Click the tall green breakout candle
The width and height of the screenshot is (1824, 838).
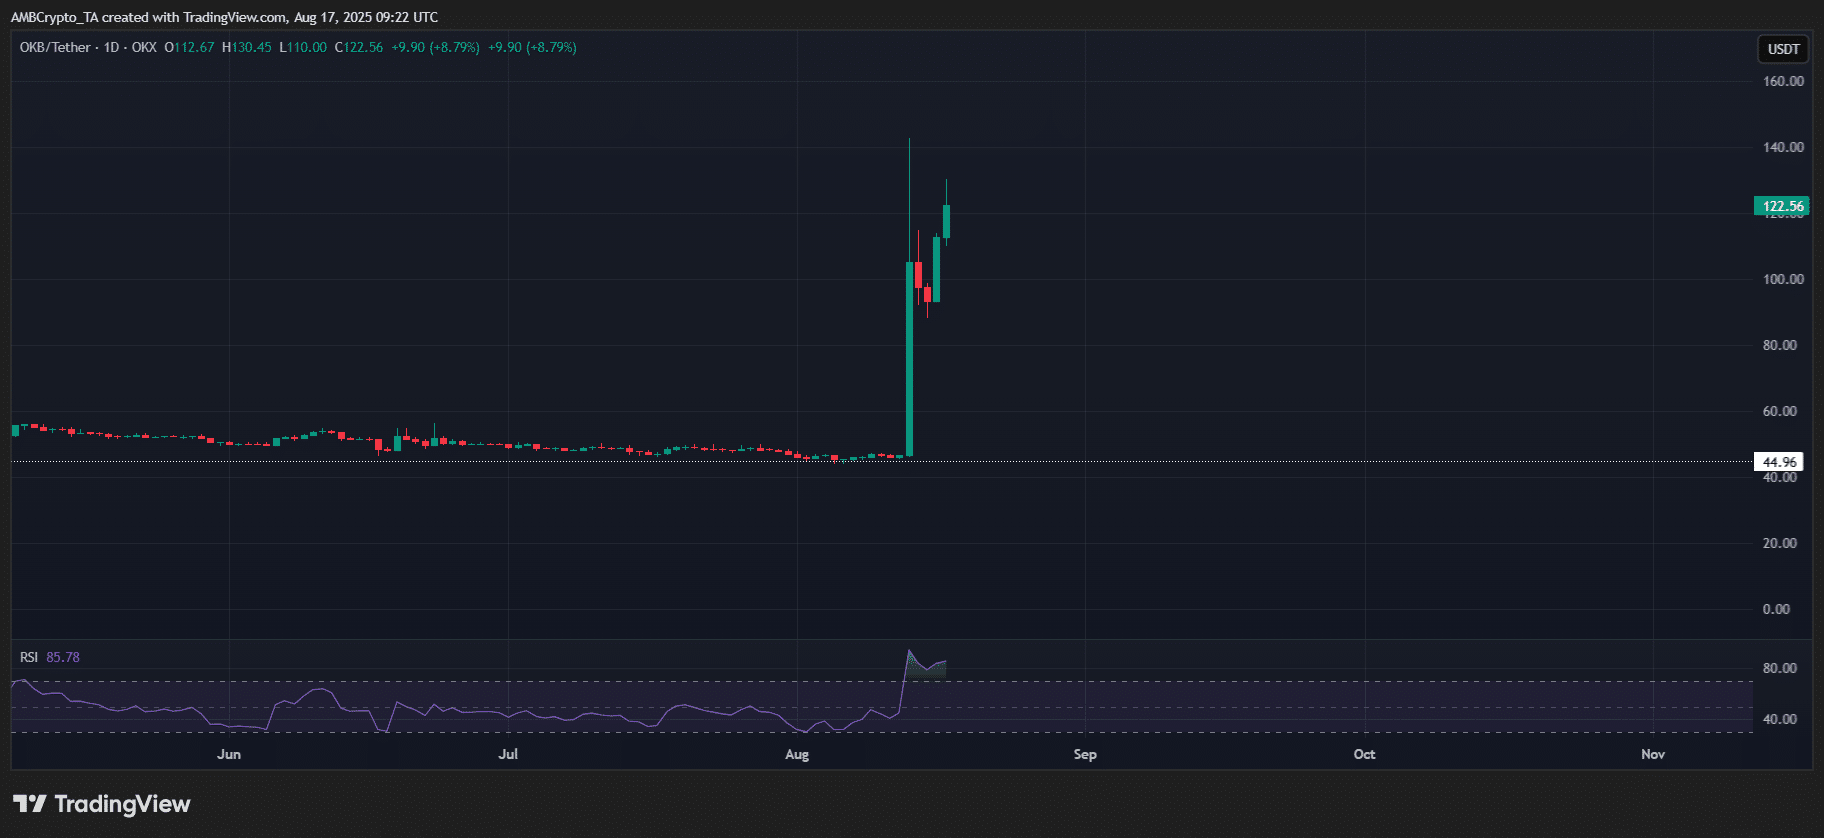click(909, 360)
